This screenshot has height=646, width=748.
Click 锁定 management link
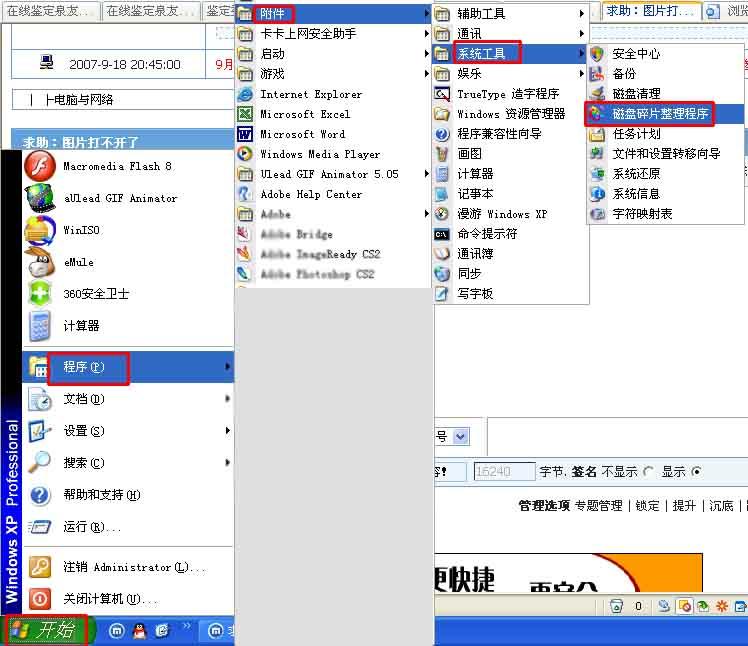[x=647, y=506]
